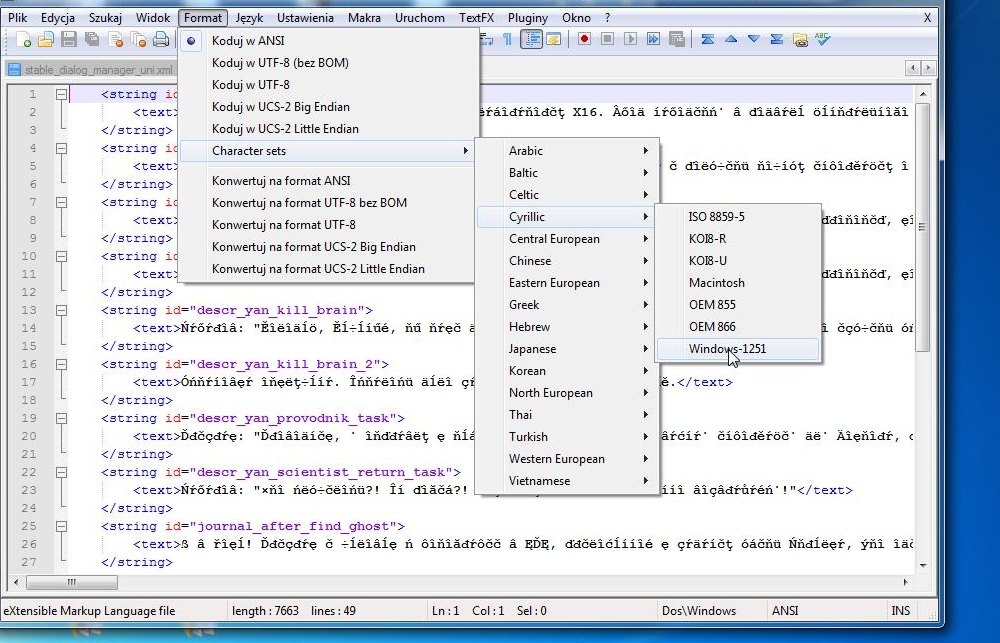Click the blue down triangle toolbar icon
Screen dimensions: 1000x643
[753, 40]
